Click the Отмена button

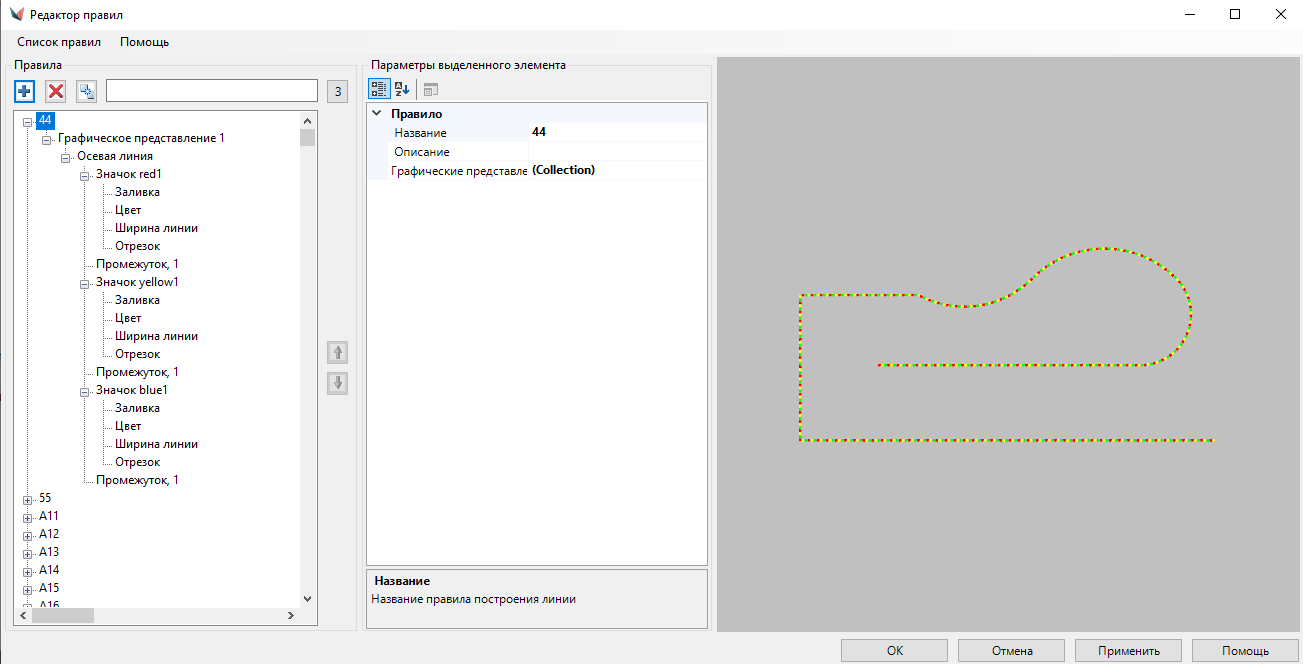coord(1012,651)
